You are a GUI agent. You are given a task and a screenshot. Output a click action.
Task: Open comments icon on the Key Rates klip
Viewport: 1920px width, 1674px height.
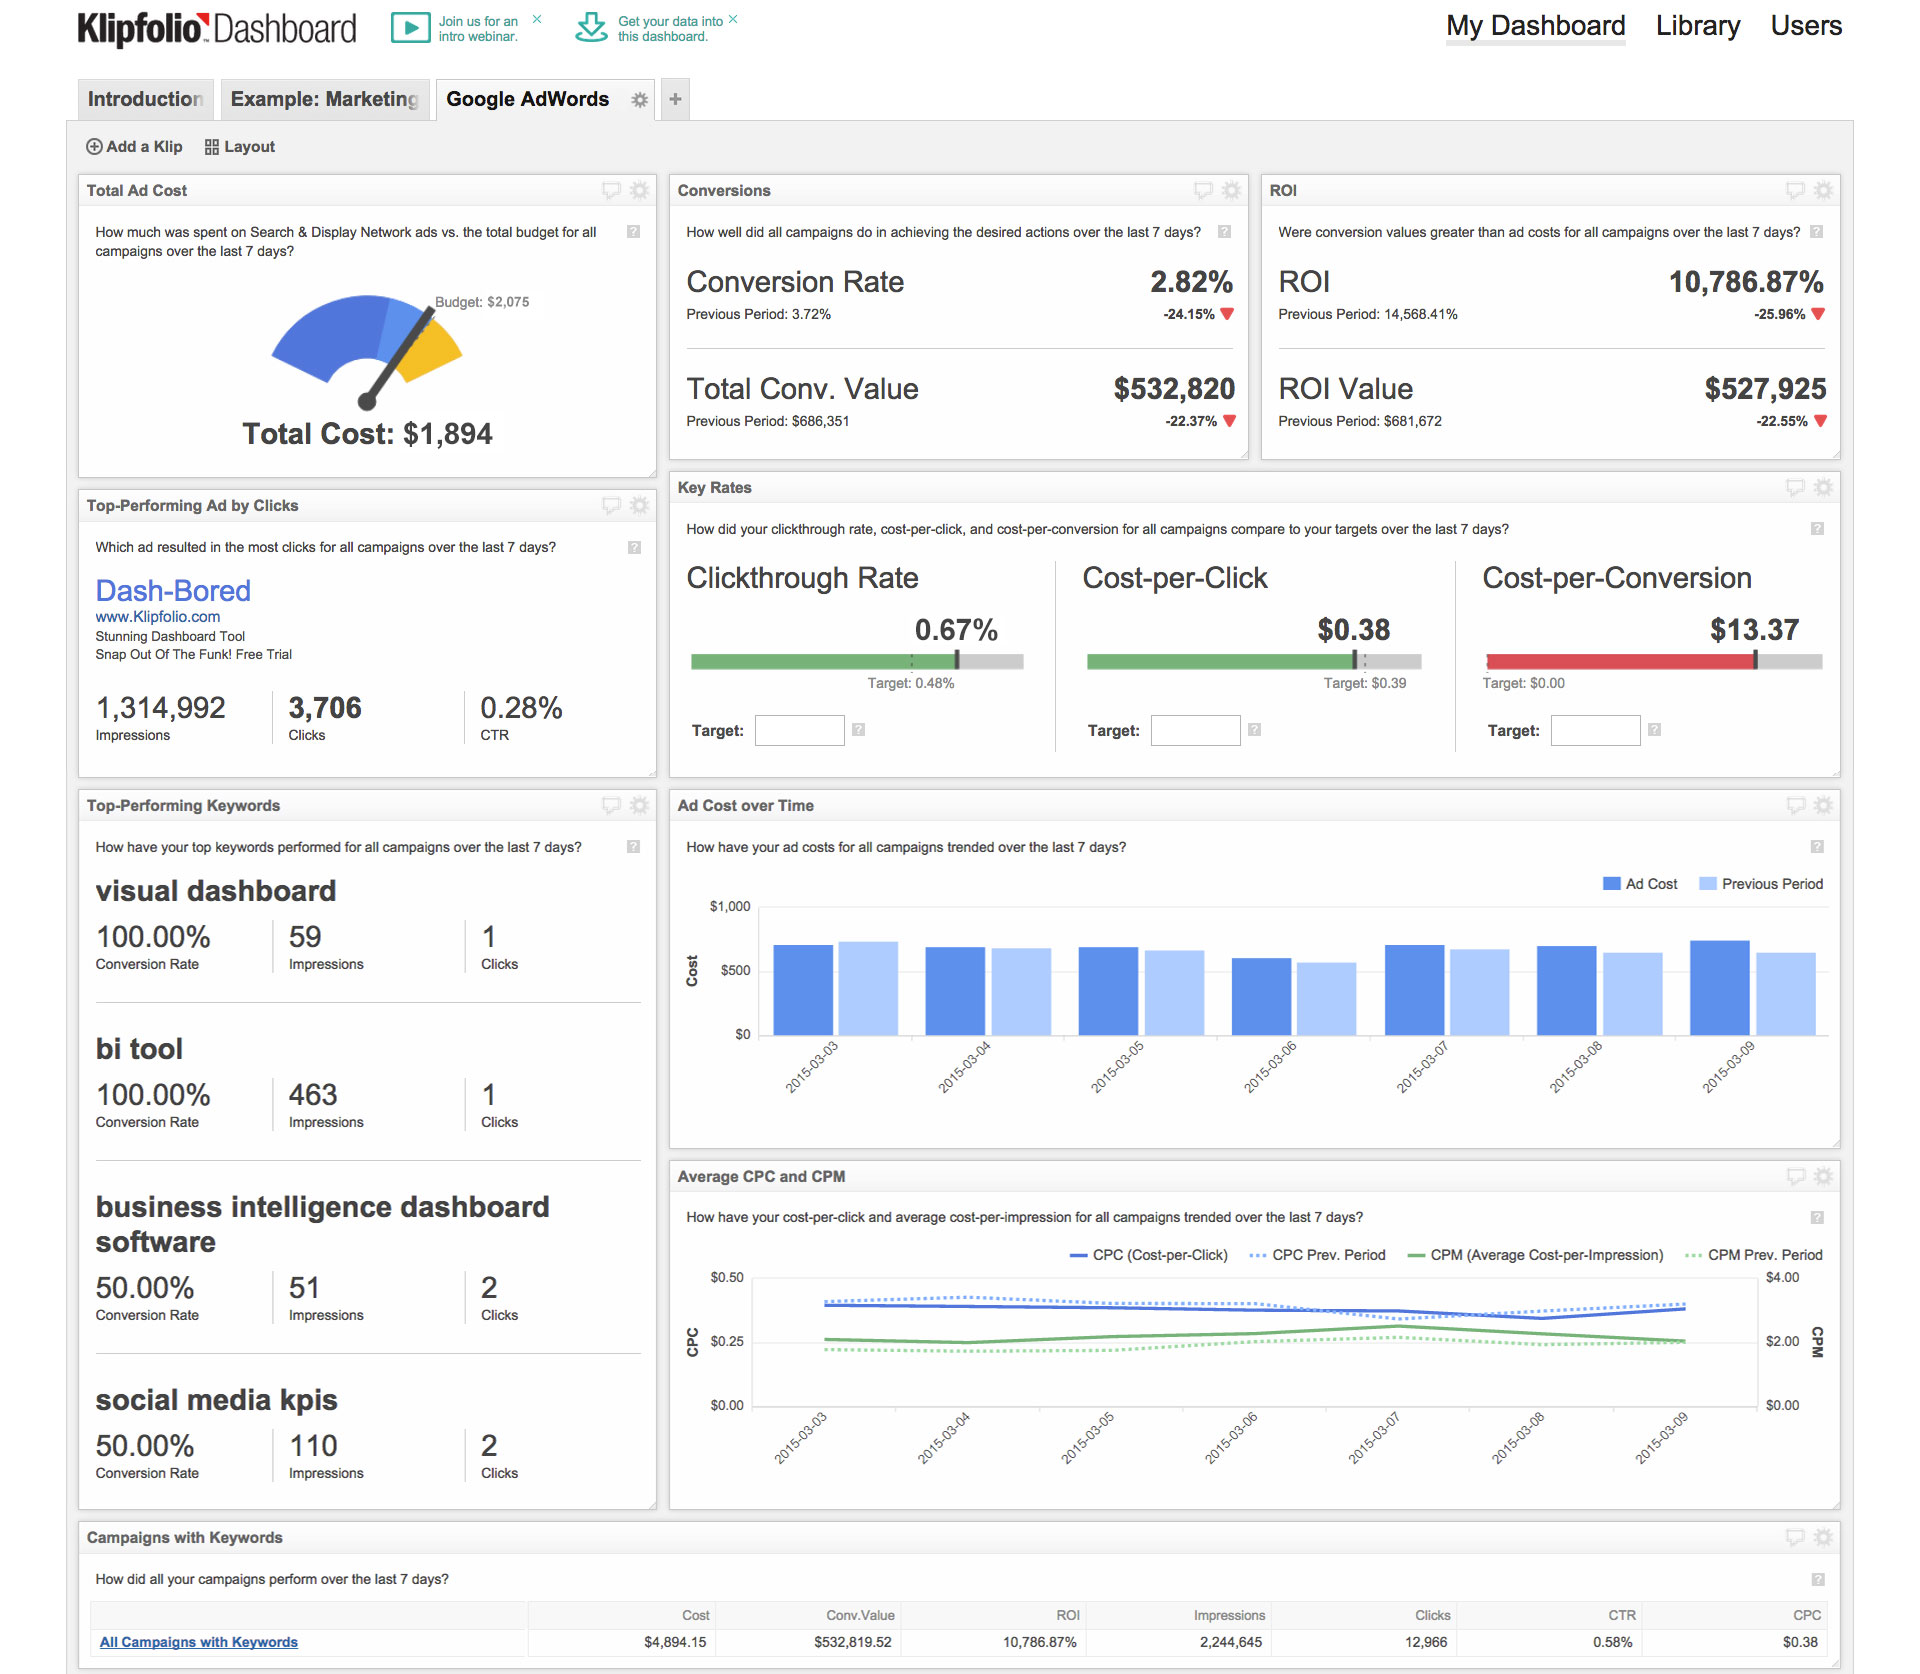(1796, 487)
